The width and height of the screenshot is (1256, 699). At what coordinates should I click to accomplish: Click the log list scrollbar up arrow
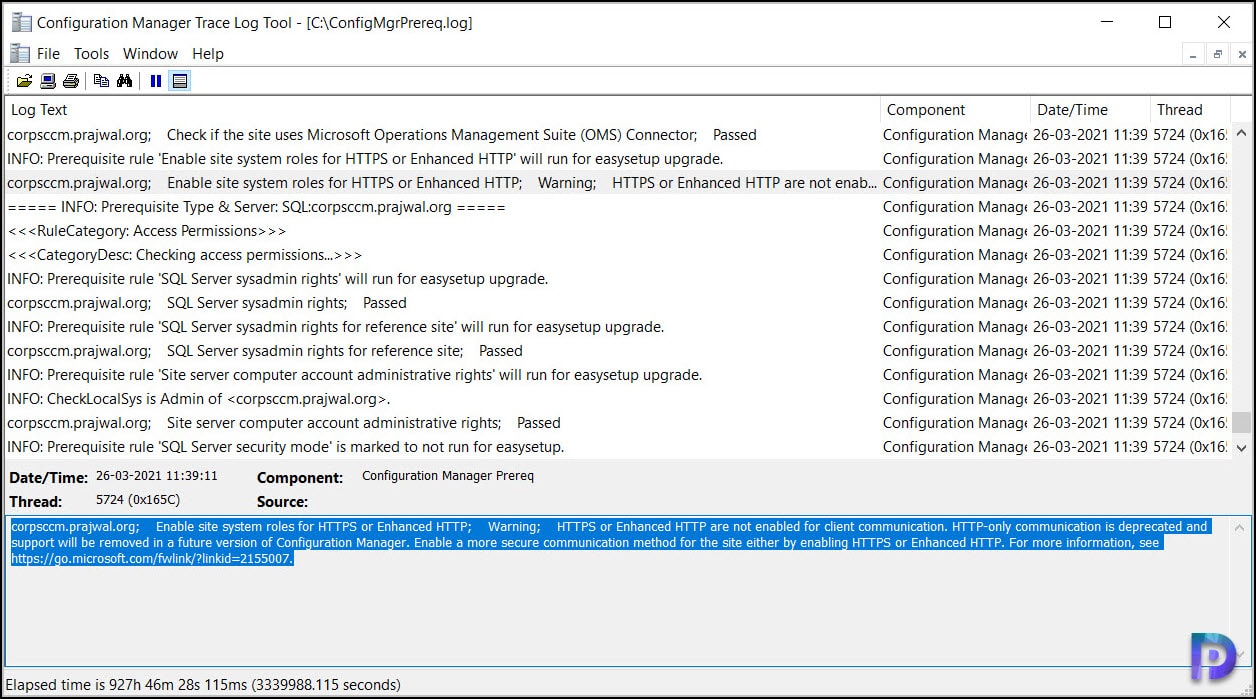1241,133
